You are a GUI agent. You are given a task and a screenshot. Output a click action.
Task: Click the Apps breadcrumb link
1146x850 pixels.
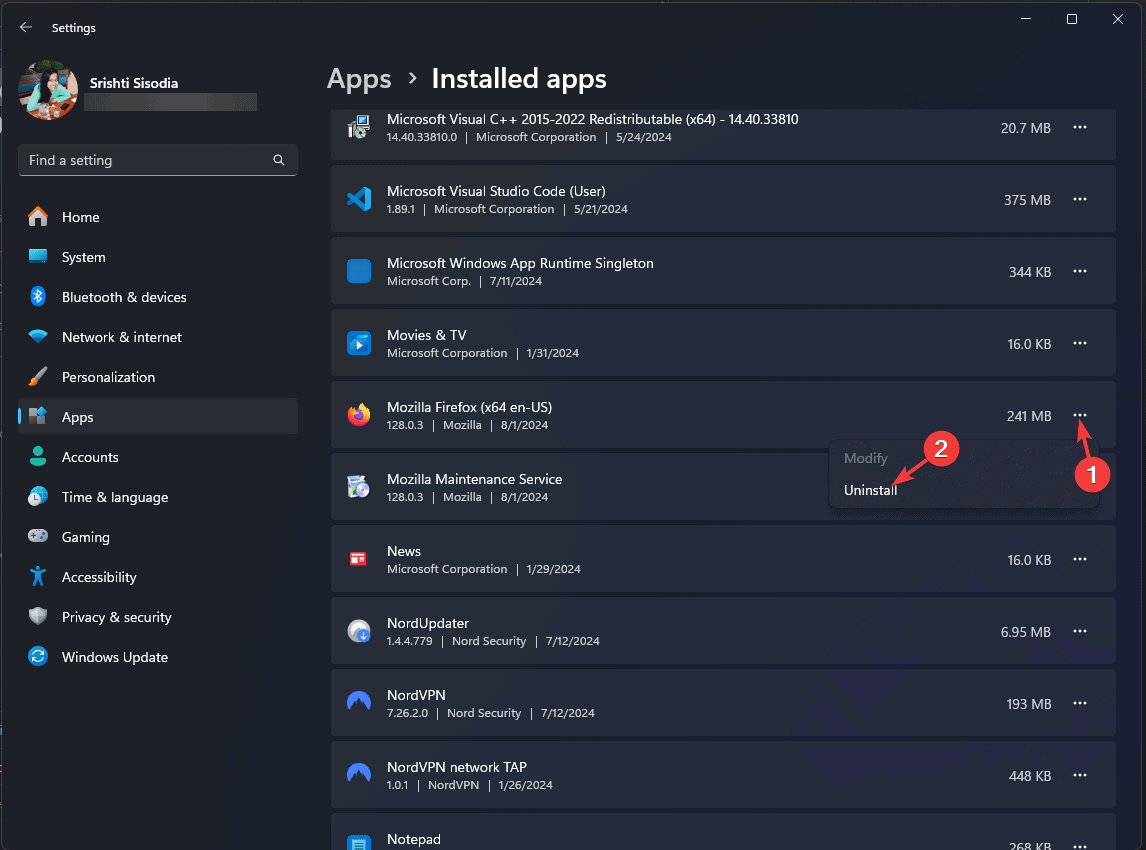pos(359,79)
